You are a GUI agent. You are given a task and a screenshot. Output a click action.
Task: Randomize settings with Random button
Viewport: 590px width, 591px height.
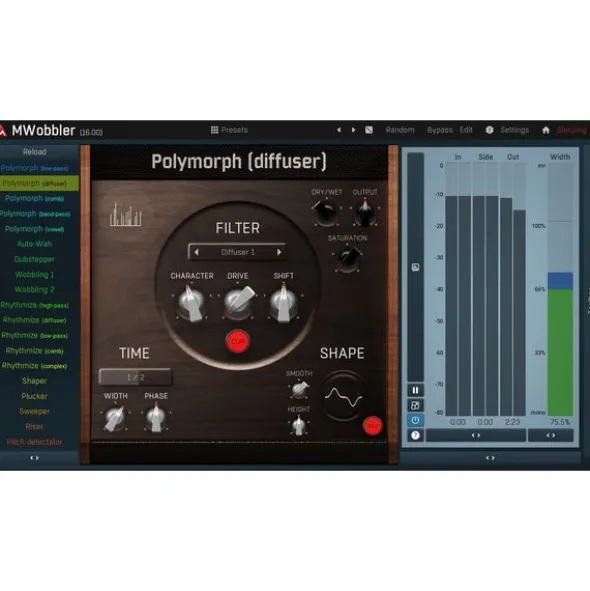[x=400, y=130]
